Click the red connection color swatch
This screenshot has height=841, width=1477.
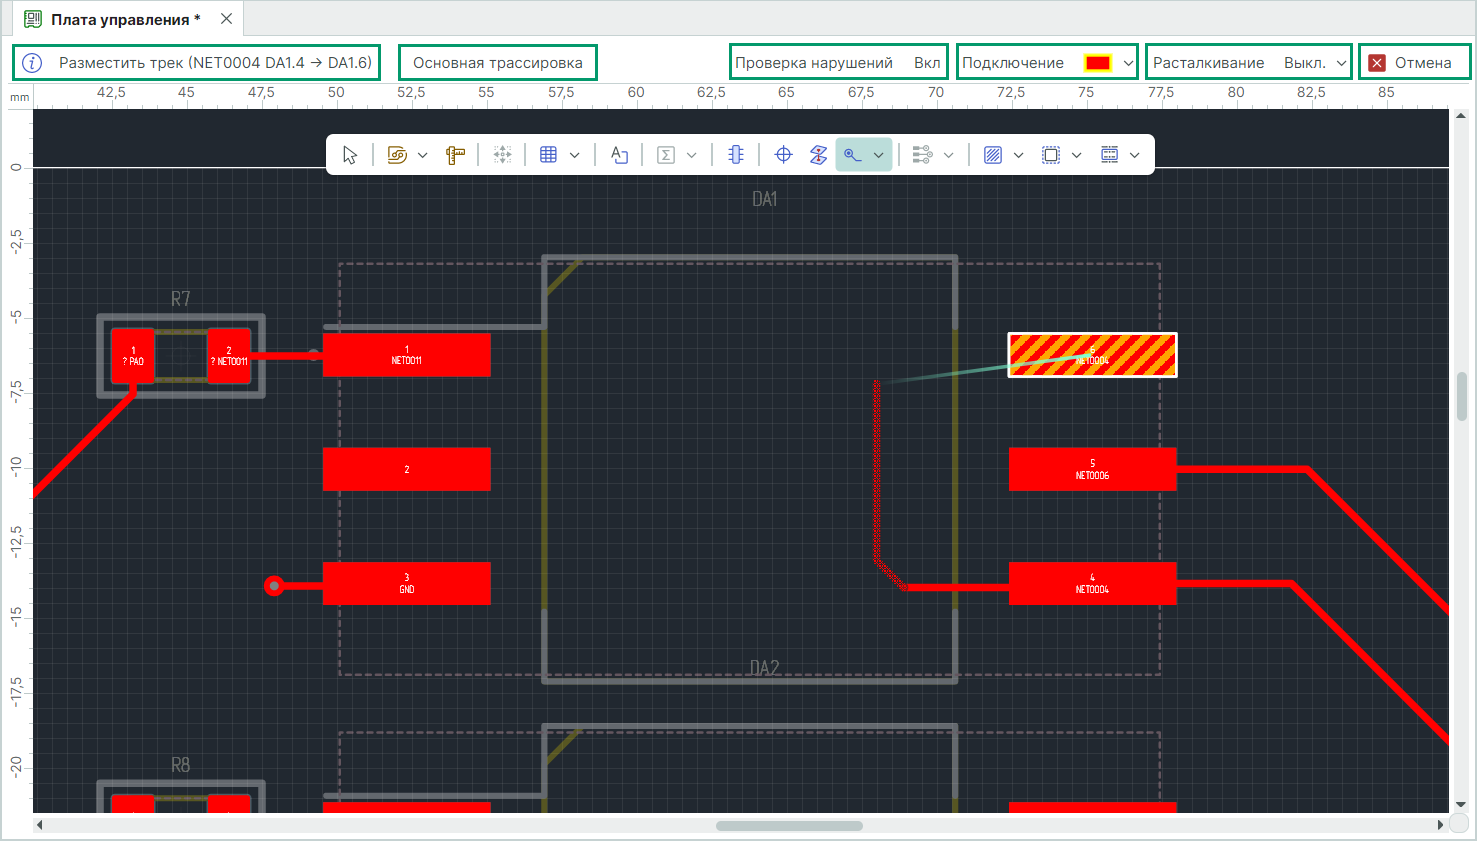coord(1097,63)
